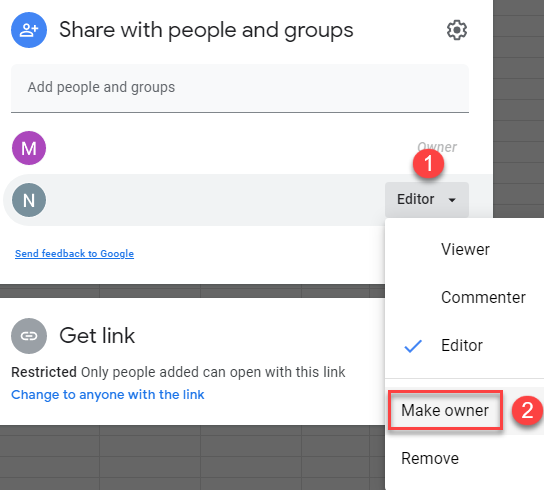Screen dimensions: 544x490
Task: Open Send feedback to Google link
Action: pyautogui.click(x=74, y=254)
